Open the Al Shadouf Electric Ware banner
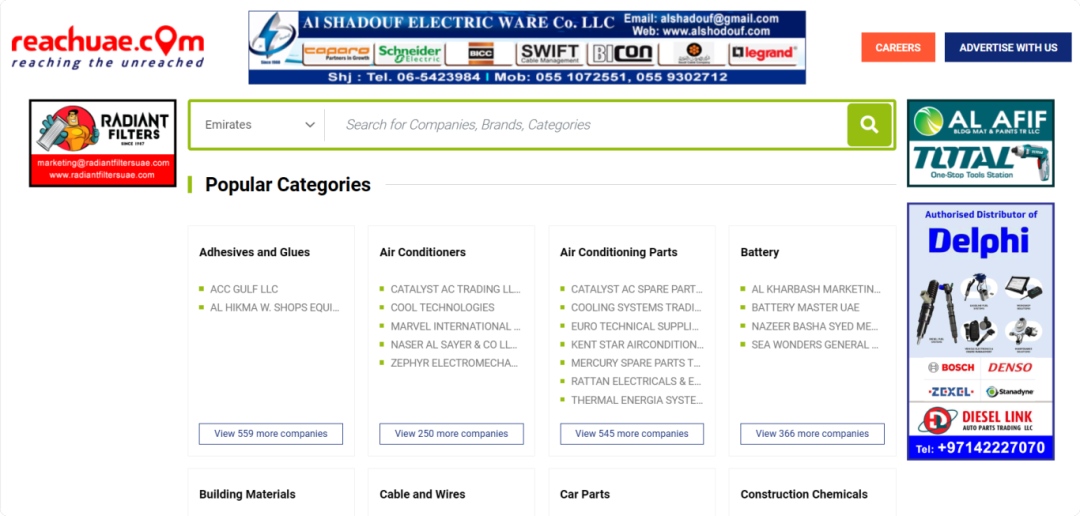The width and height of the screenshot is (1080, 516). [x=527, y=48]
